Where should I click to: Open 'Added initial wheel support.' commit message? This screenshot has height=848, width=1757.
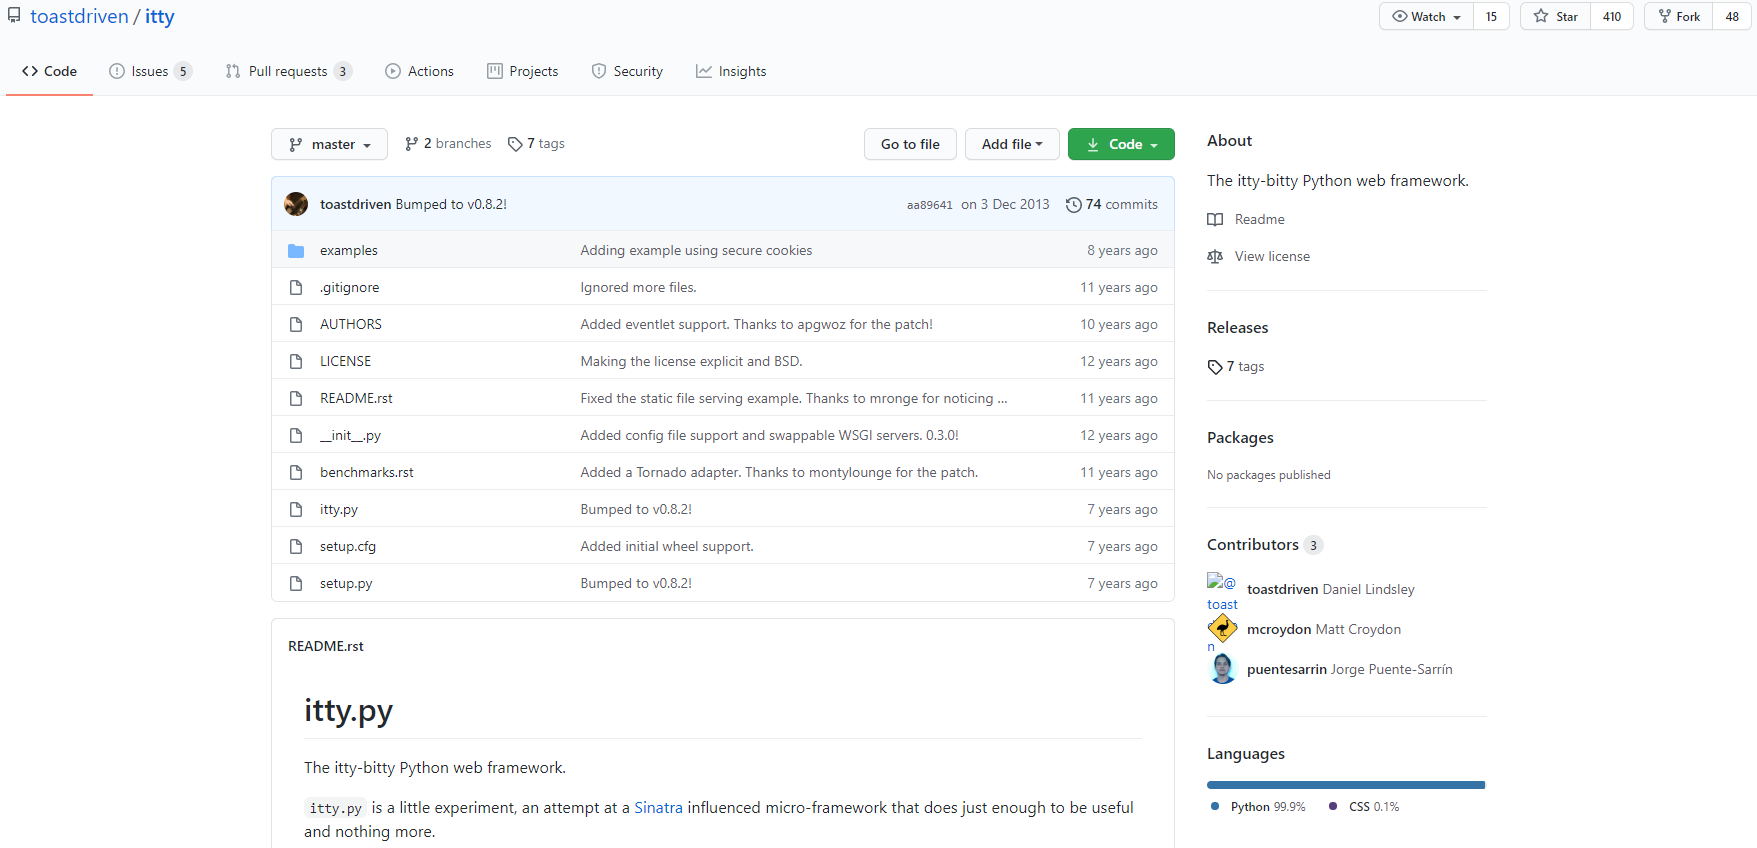pyautogui.click(x=667, y=547)
